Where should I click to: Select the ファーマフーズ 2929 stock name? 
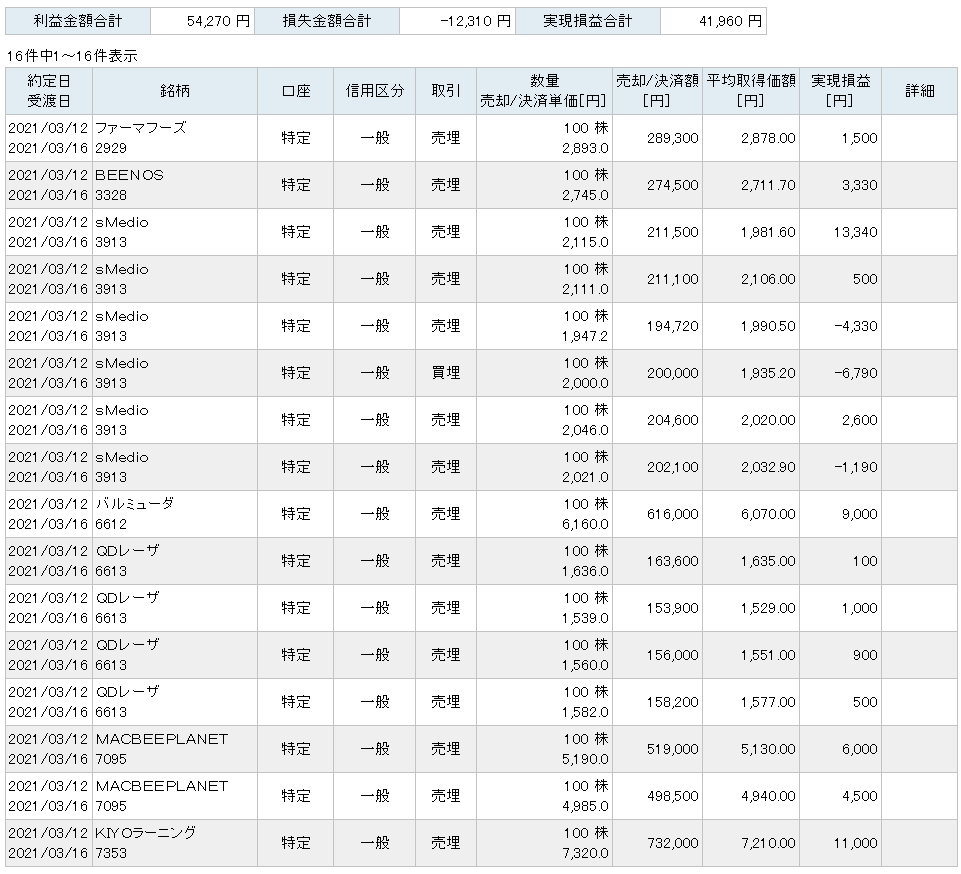coord(141,138)
